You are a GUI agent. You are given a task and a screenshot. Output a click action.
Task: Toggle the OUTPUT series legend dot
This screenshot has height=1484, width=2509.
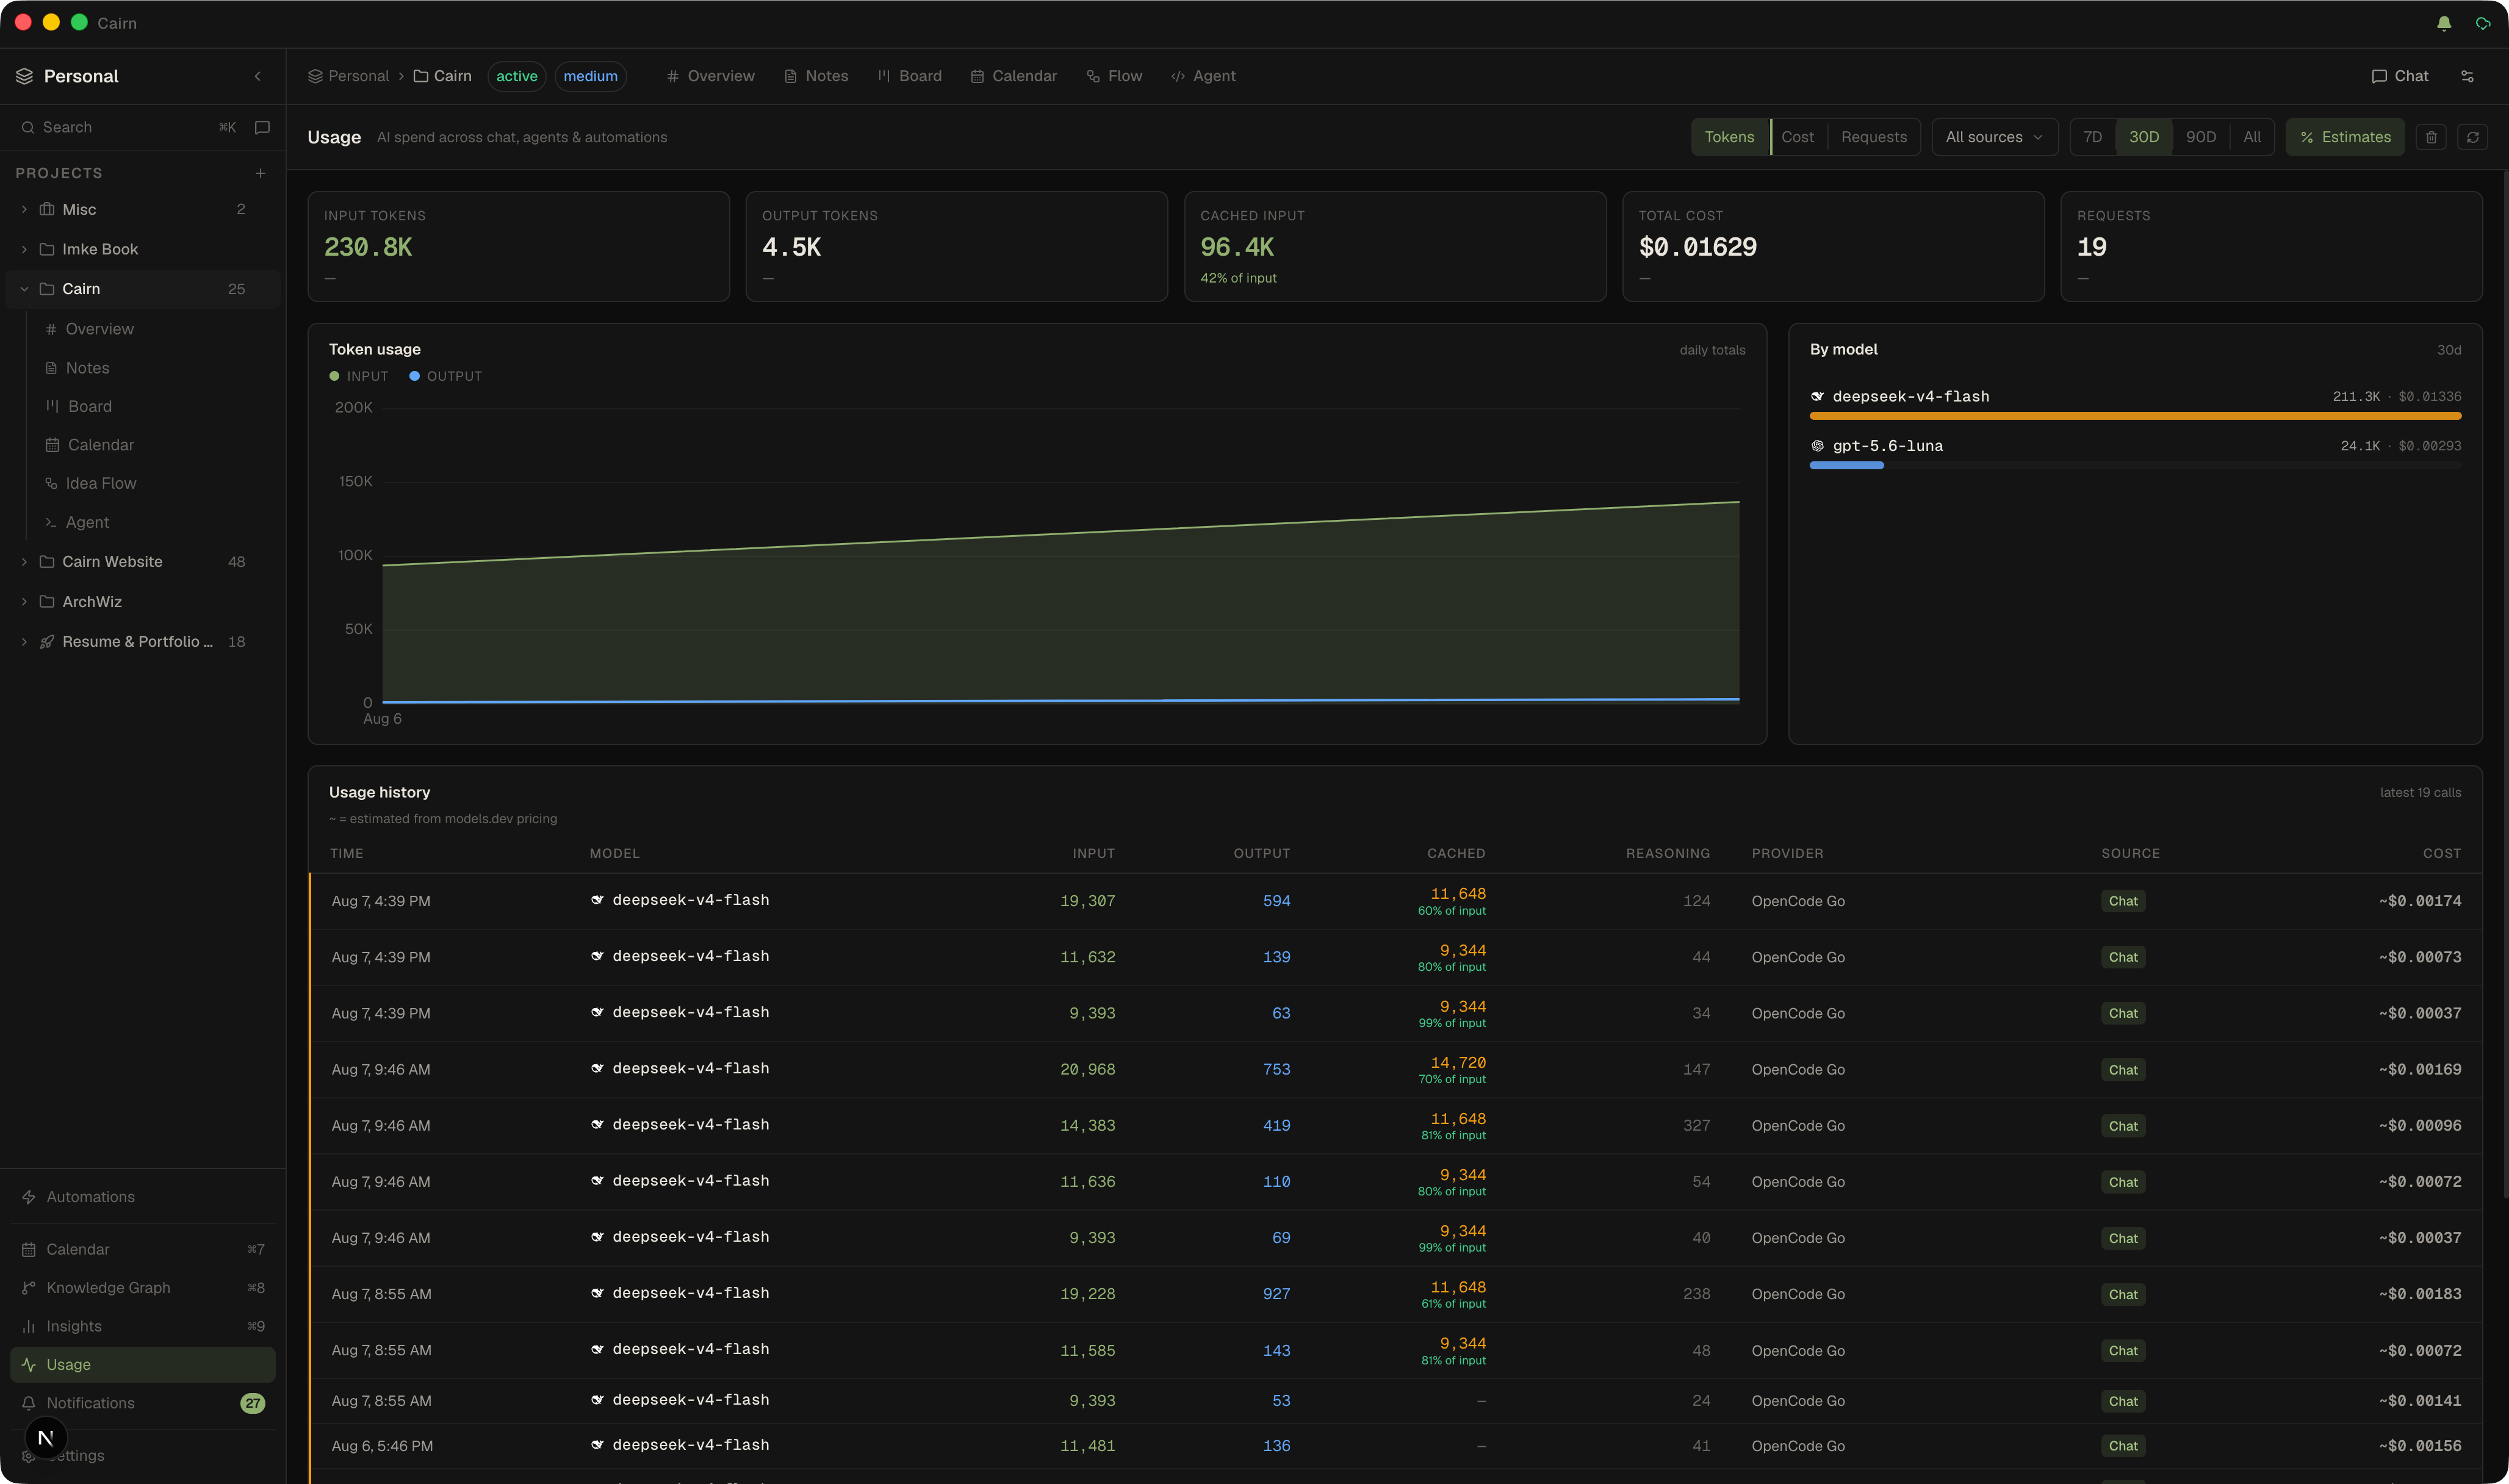[x=414, y=376]
